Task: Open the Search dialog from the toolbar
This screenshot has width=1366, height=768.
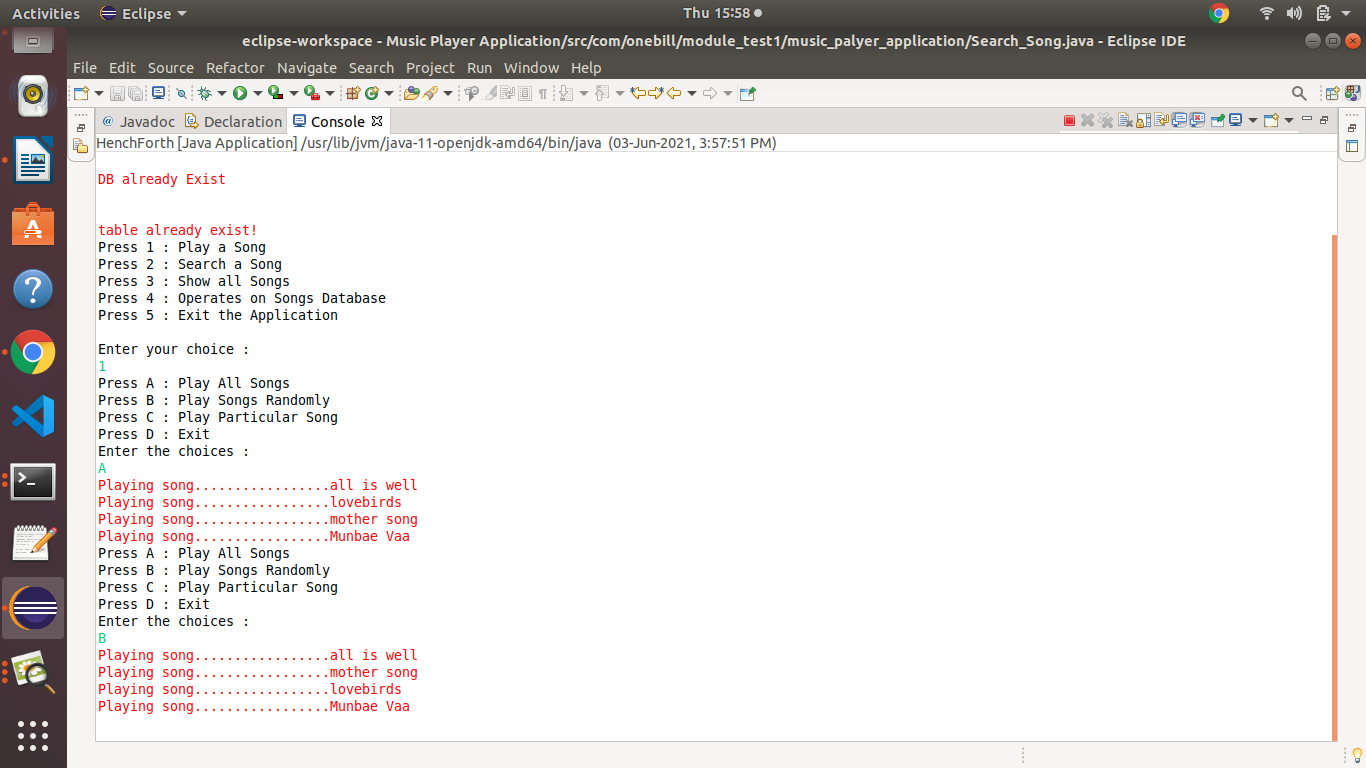Action: tap(1299, 92)
